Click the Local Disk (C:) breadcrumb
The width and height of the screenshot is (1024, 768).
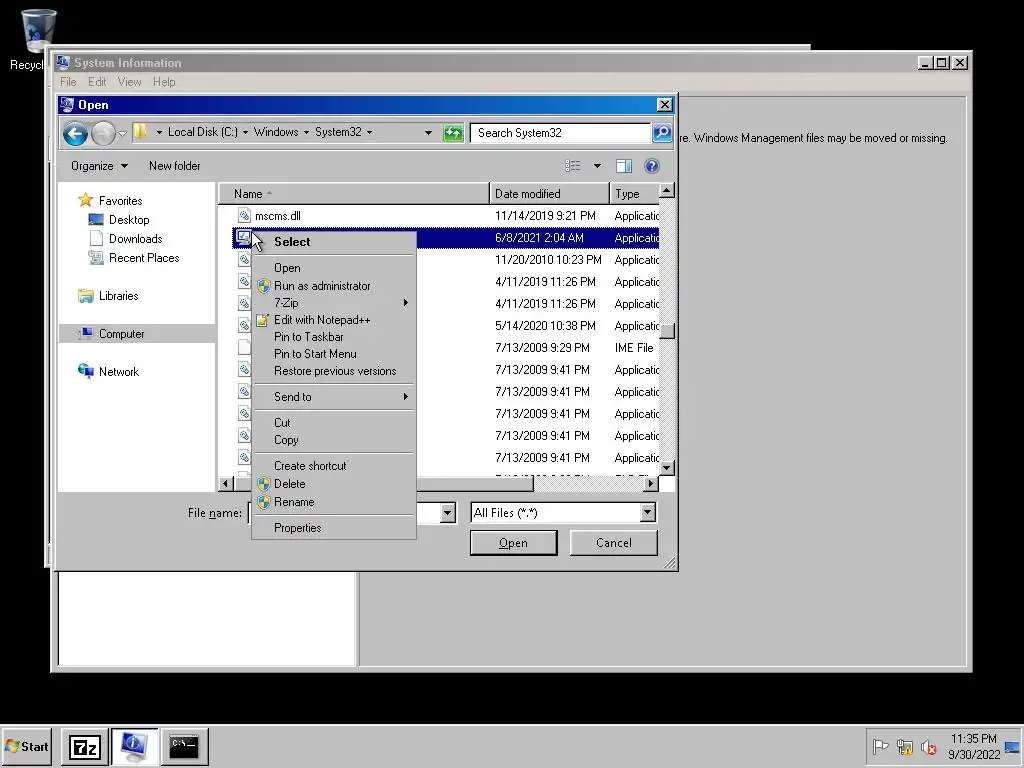(202, 132)
